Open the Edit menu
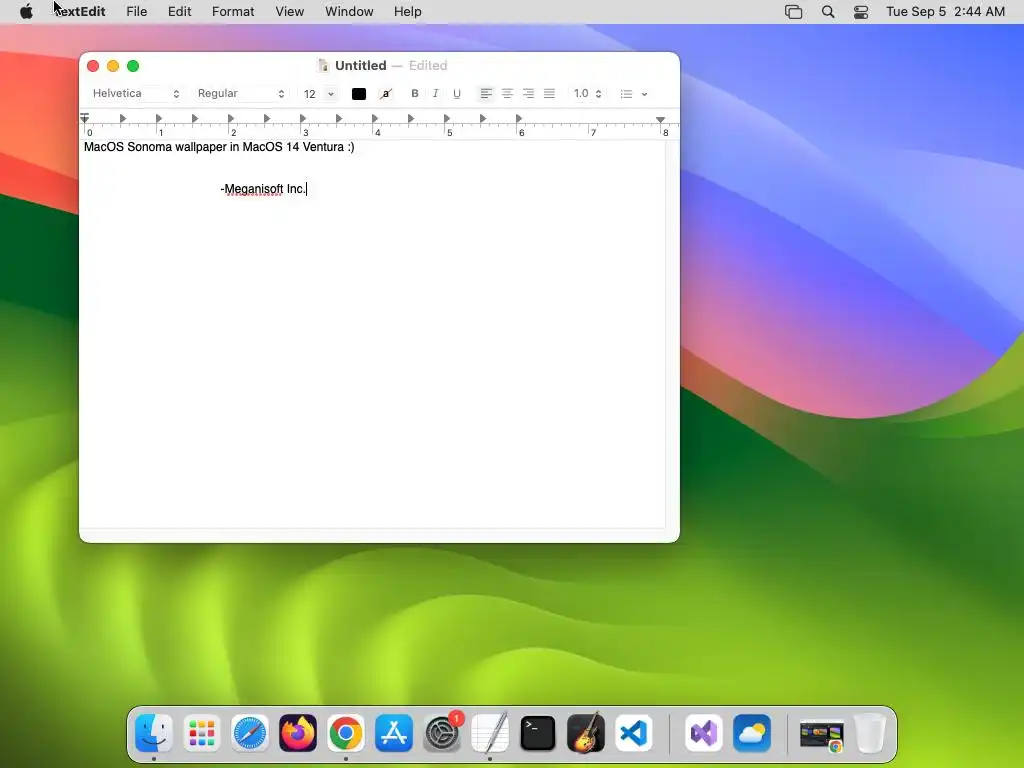The height and width of the screenshot is (768, 1024). click(180, 12)
